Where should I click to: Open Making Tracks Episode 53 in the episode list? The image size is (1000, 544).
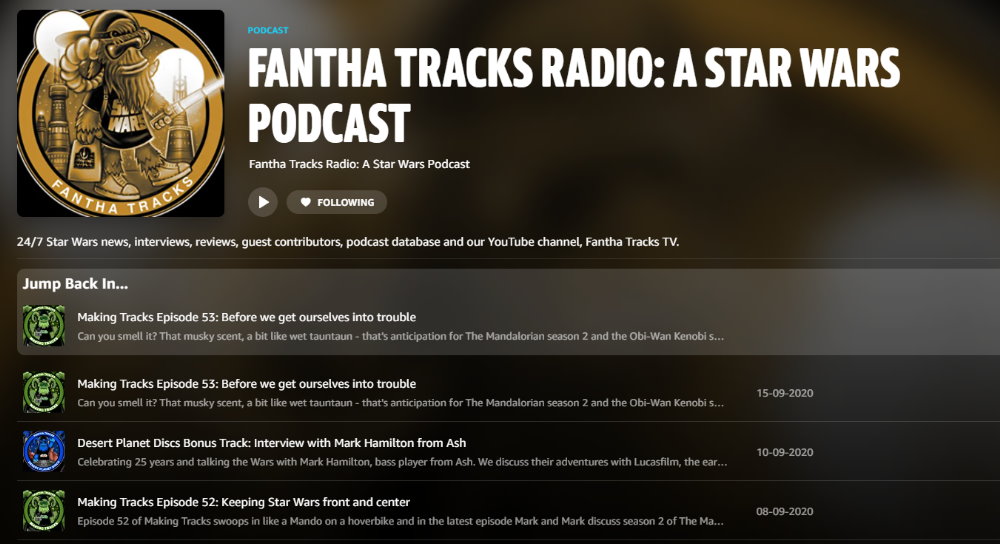247,384
